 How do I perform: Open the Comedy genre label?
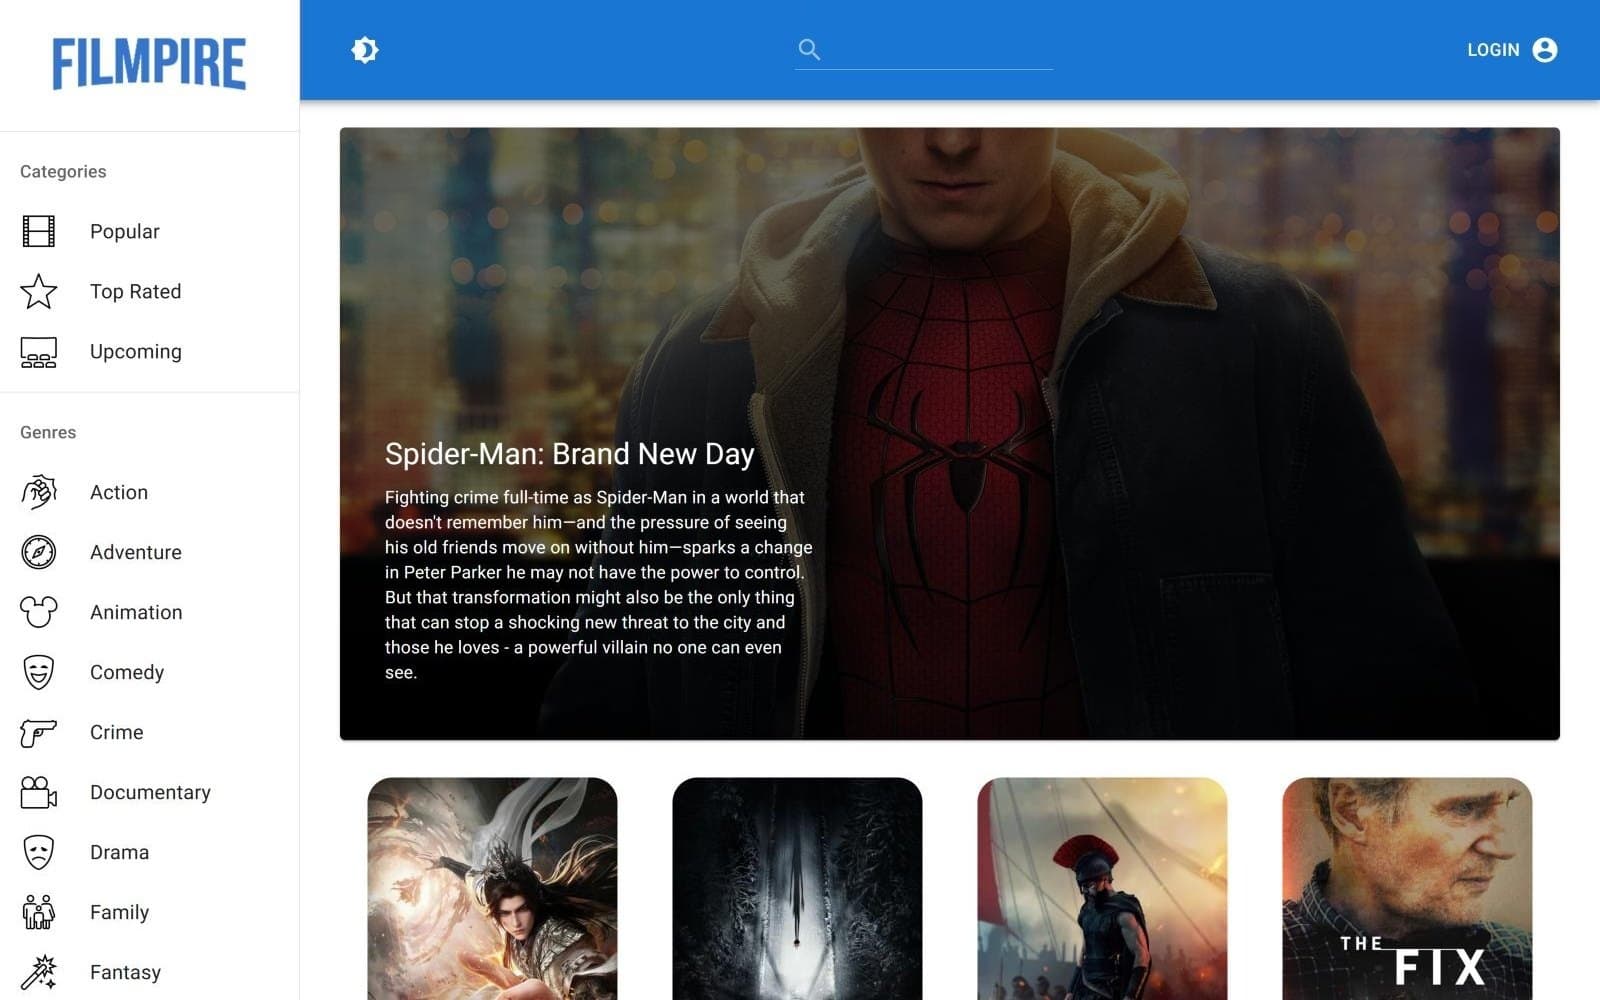click(x=127, y=672)
